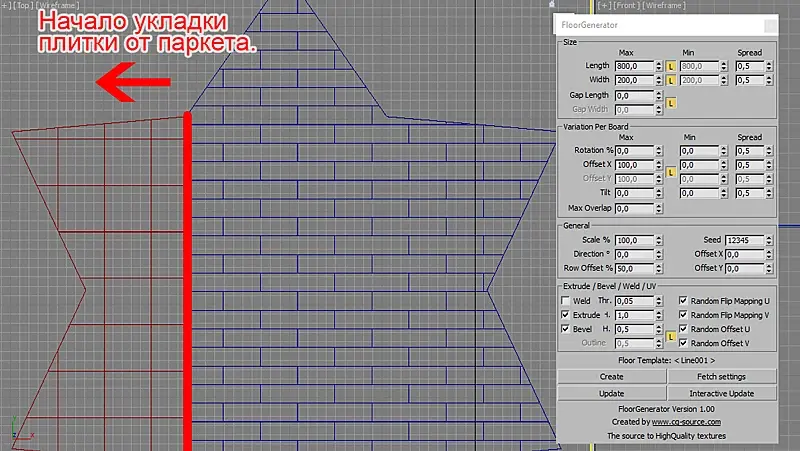Click the Length Spread spinner arrows
Screen dimensions: 800x451
pyautogui.click(x=769, y=66)
